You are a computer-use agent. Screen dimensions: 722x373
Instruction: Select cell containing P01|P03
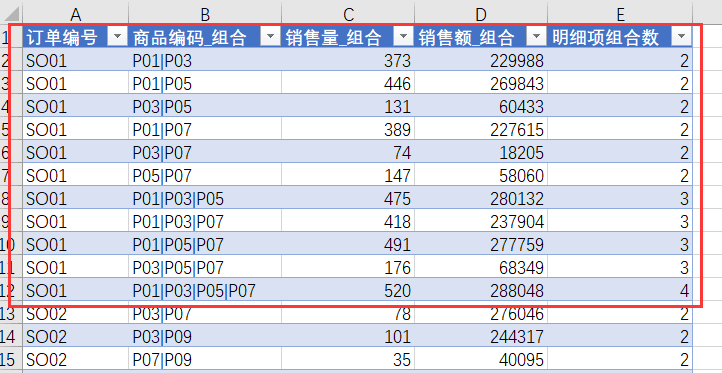point(205,60)
